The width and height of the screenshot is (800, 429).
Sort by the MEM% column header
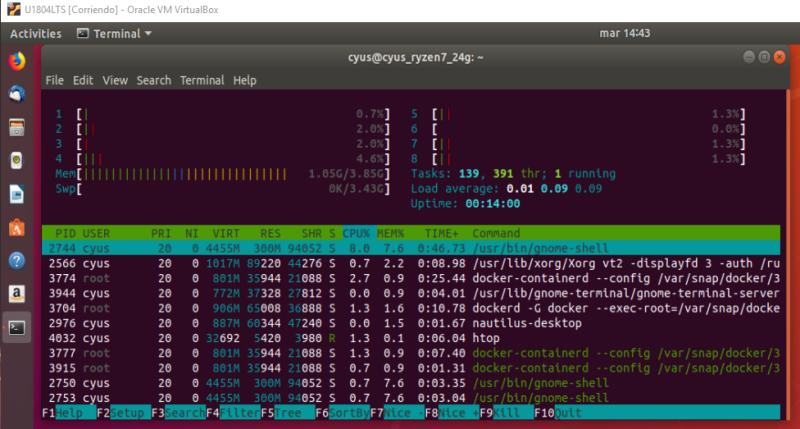(390, 234)
